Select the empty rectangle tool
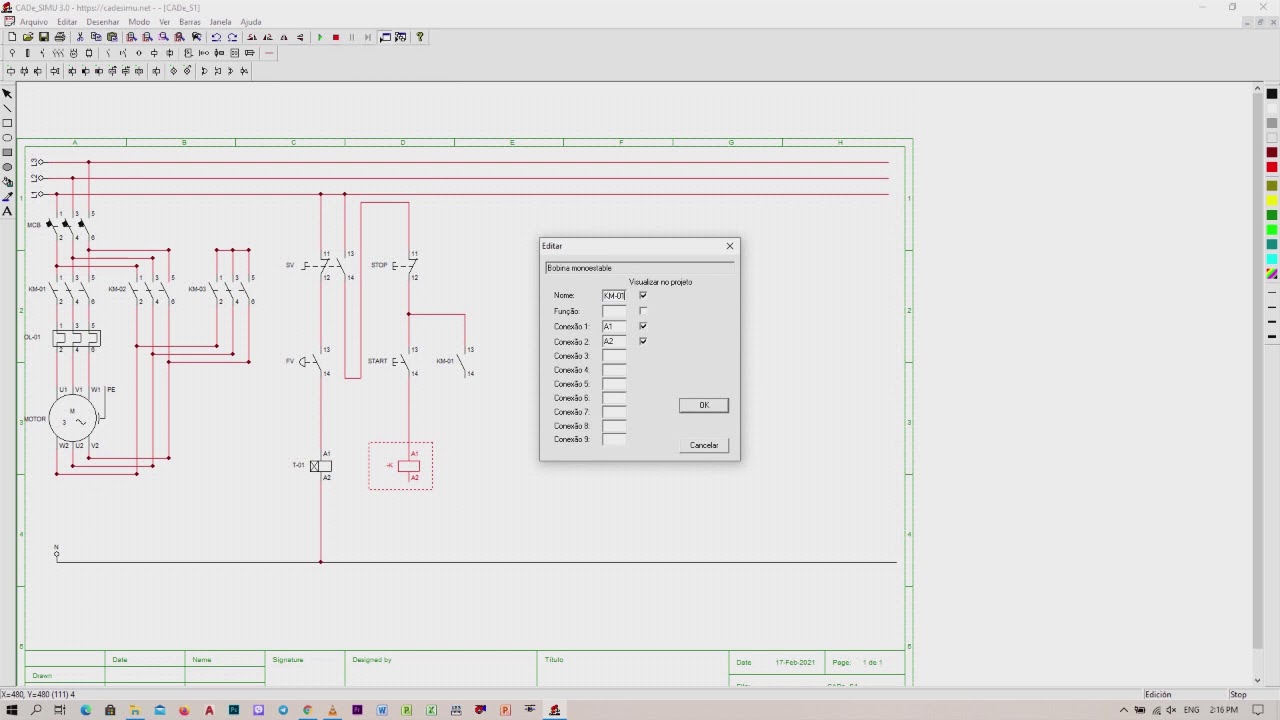1280x720 pixels. 7,123
